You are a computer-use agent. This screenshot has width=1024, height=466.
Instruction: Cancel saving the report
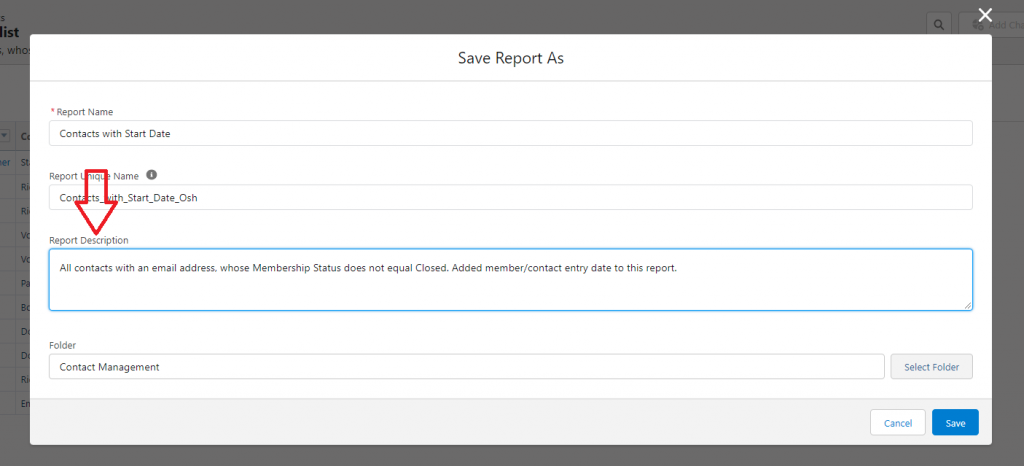pyautogui.click(x=897, y=423)
